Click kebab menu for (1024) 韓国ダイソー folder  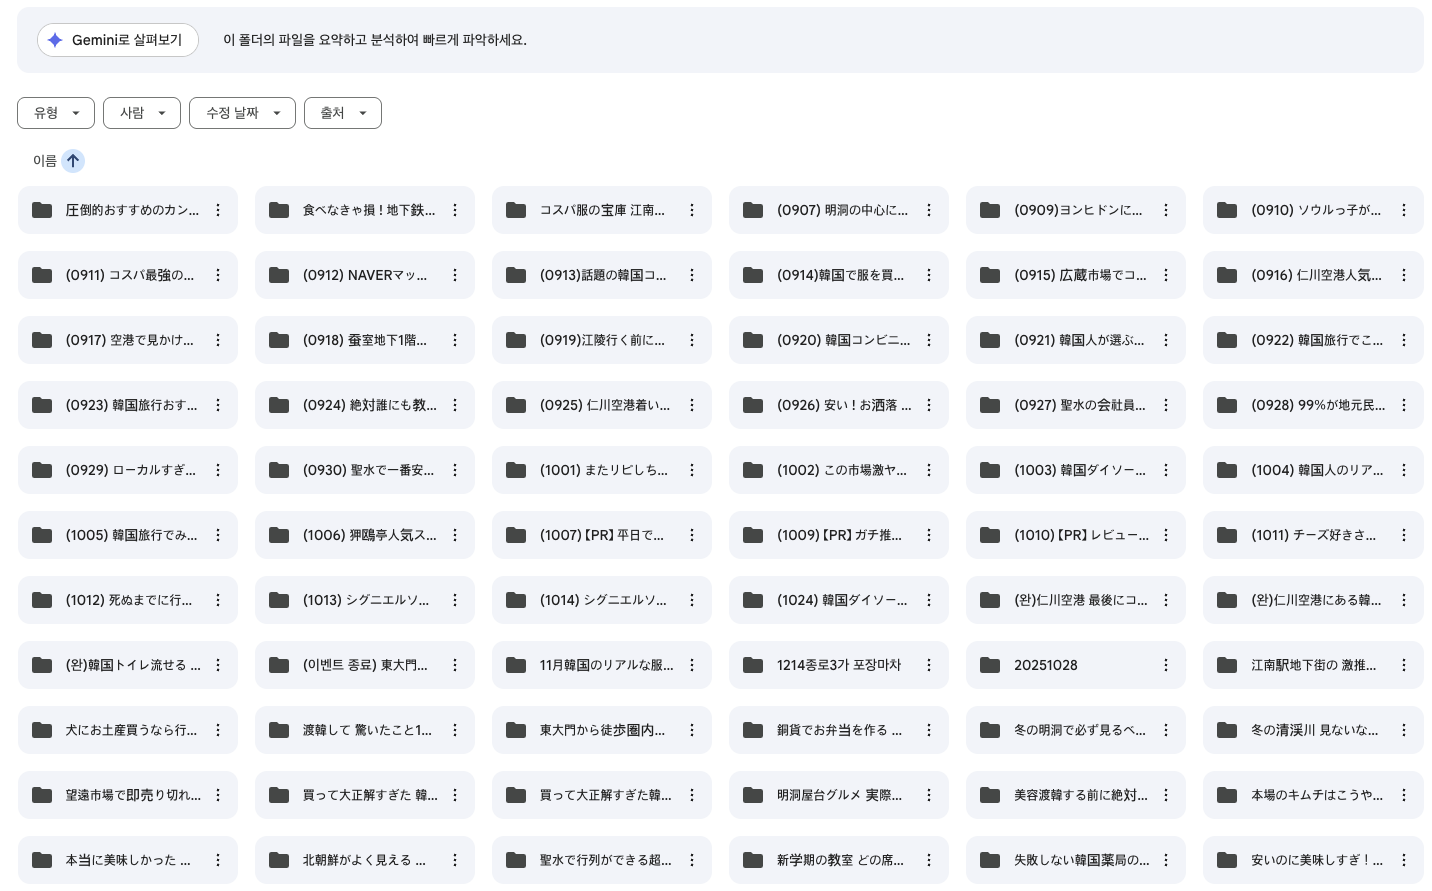click(x=929, y=600)
